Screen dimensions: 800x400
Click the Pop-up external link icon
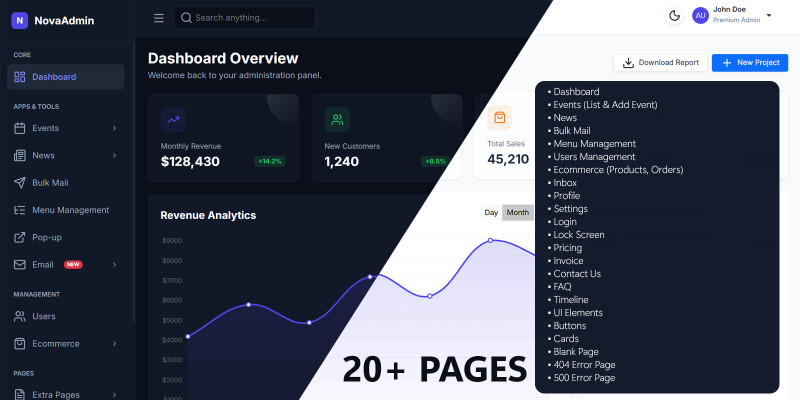(20, 237)
